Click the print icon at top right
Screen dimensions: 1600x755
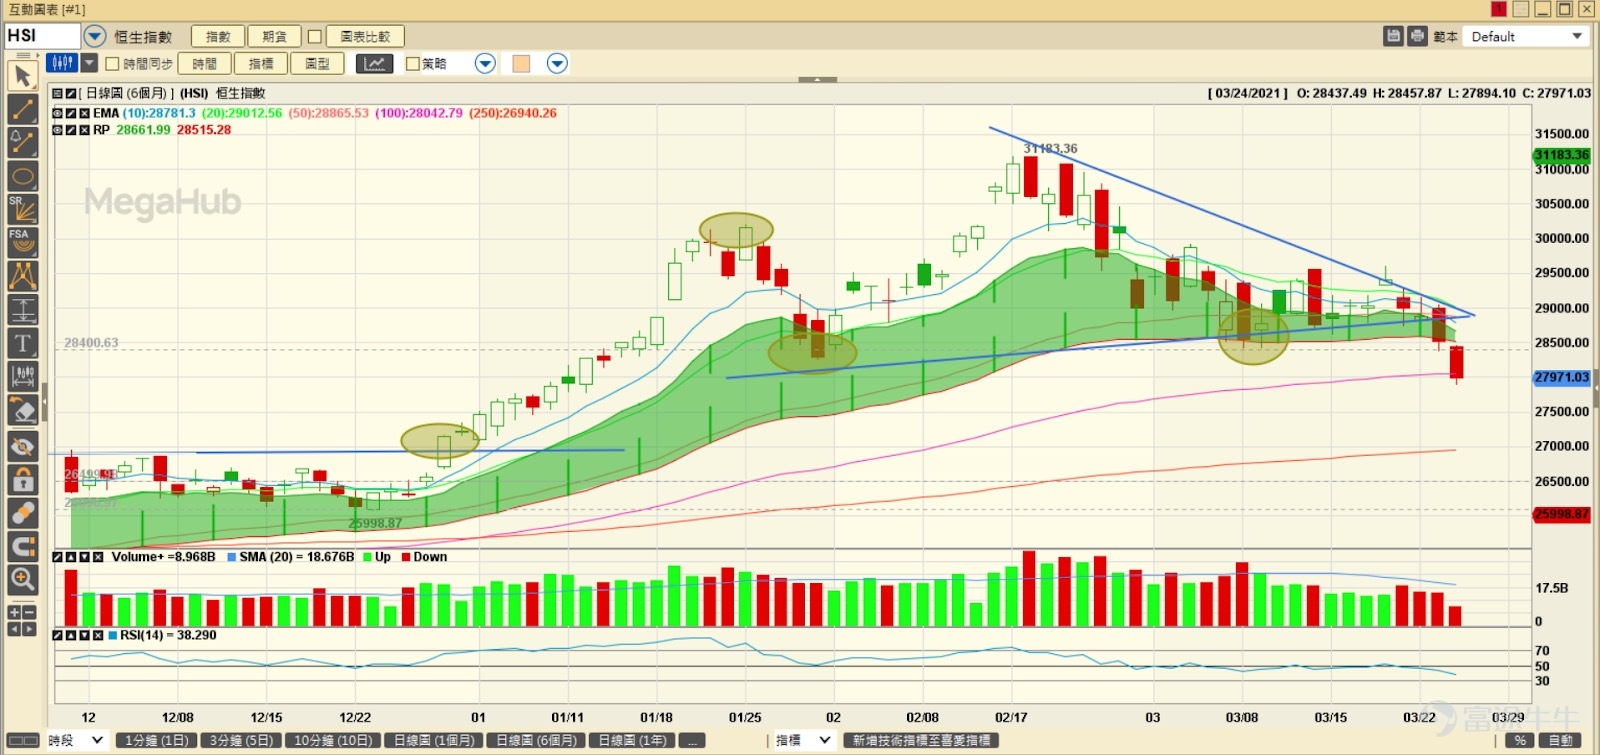click(x=1417, y=36)
